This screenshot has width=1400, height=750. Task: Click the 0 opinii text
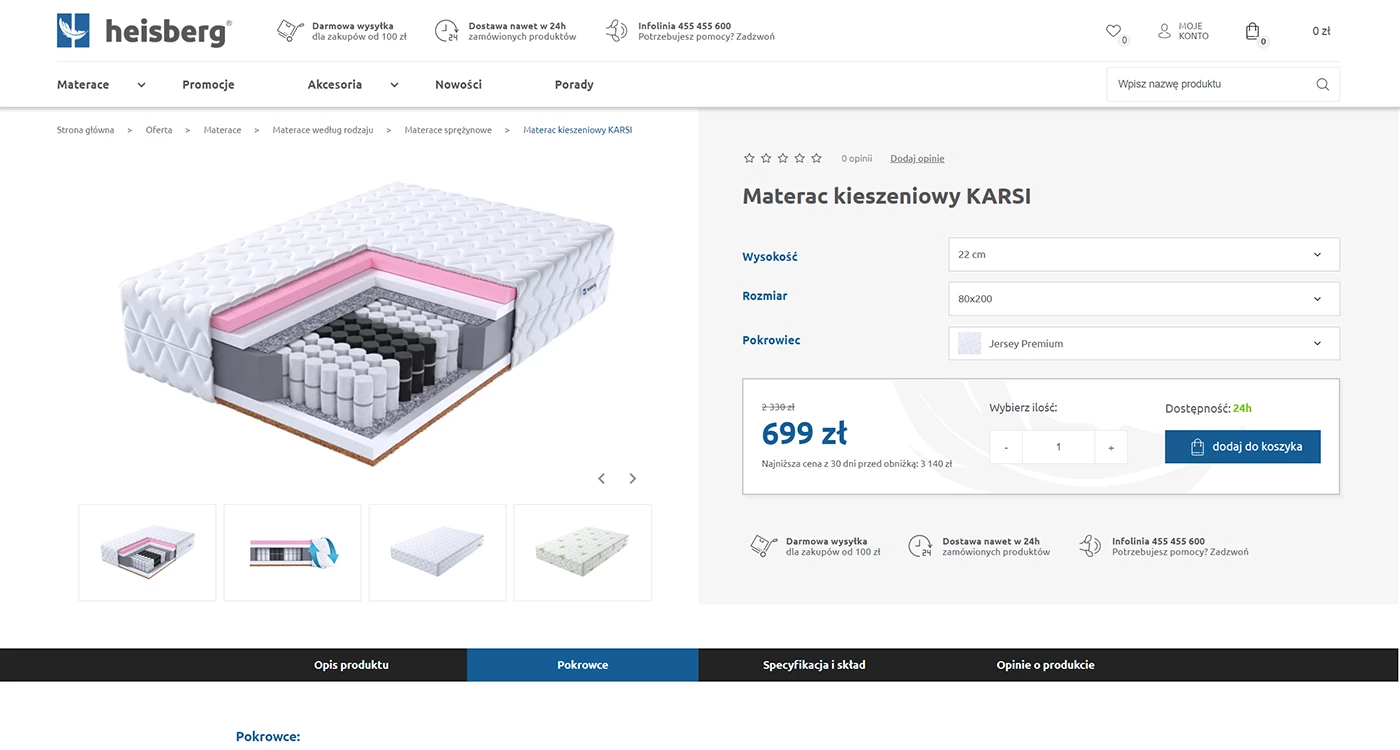(x=857, y=159)
